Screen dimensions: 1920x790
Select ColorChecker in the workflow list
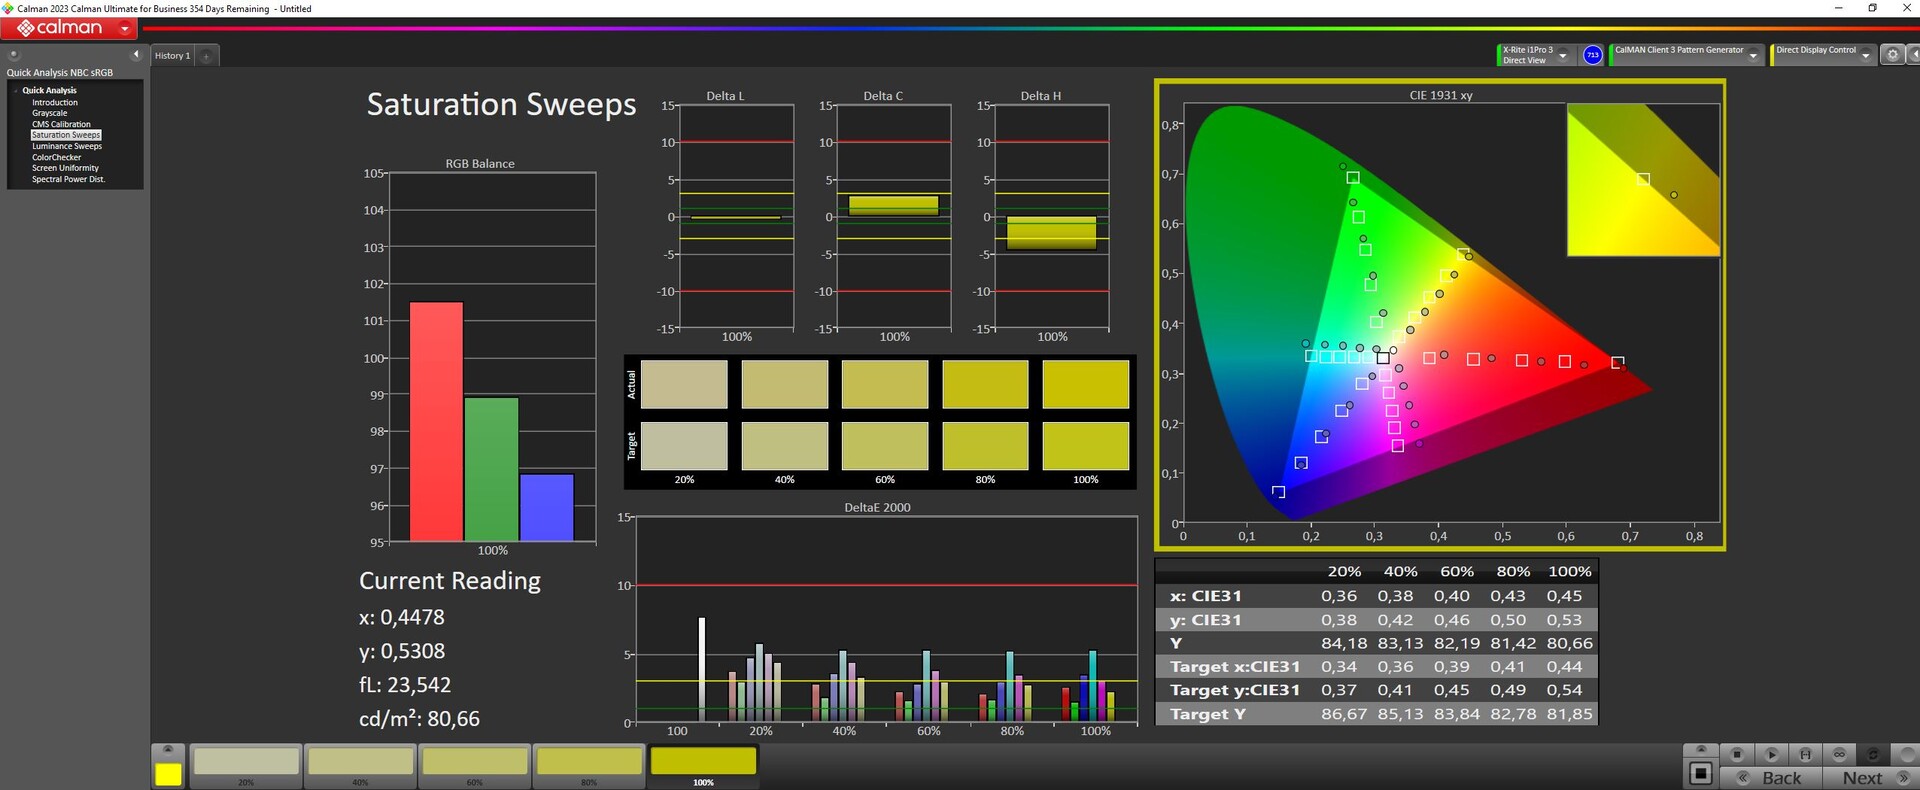(56, 157)
